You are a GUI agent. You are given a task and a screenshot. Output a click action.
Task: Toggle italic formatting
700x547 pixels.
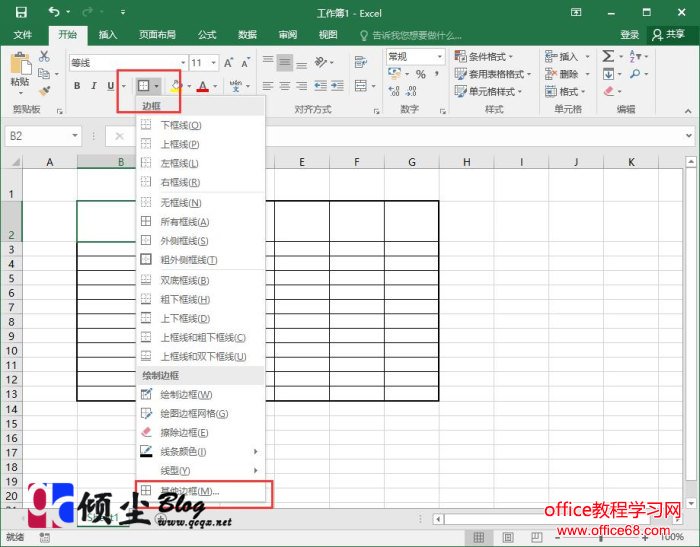(94, 86)
